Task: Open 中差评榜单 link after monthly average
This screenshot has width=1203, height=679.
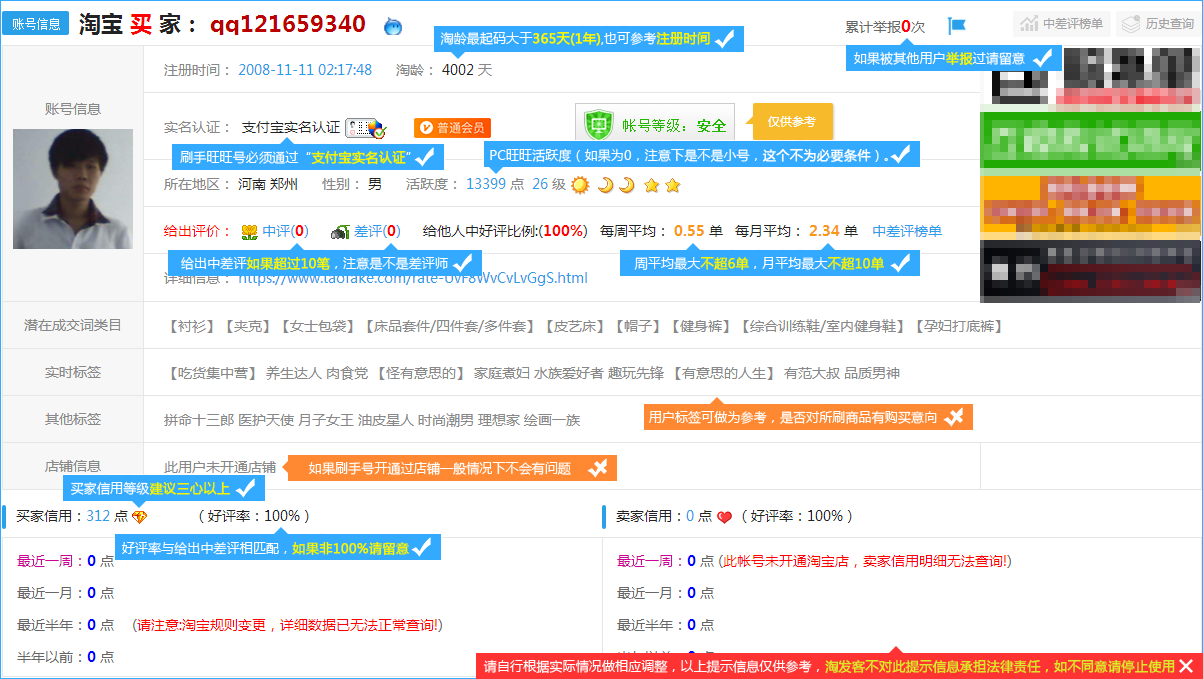Action: [x=907, y=231]
